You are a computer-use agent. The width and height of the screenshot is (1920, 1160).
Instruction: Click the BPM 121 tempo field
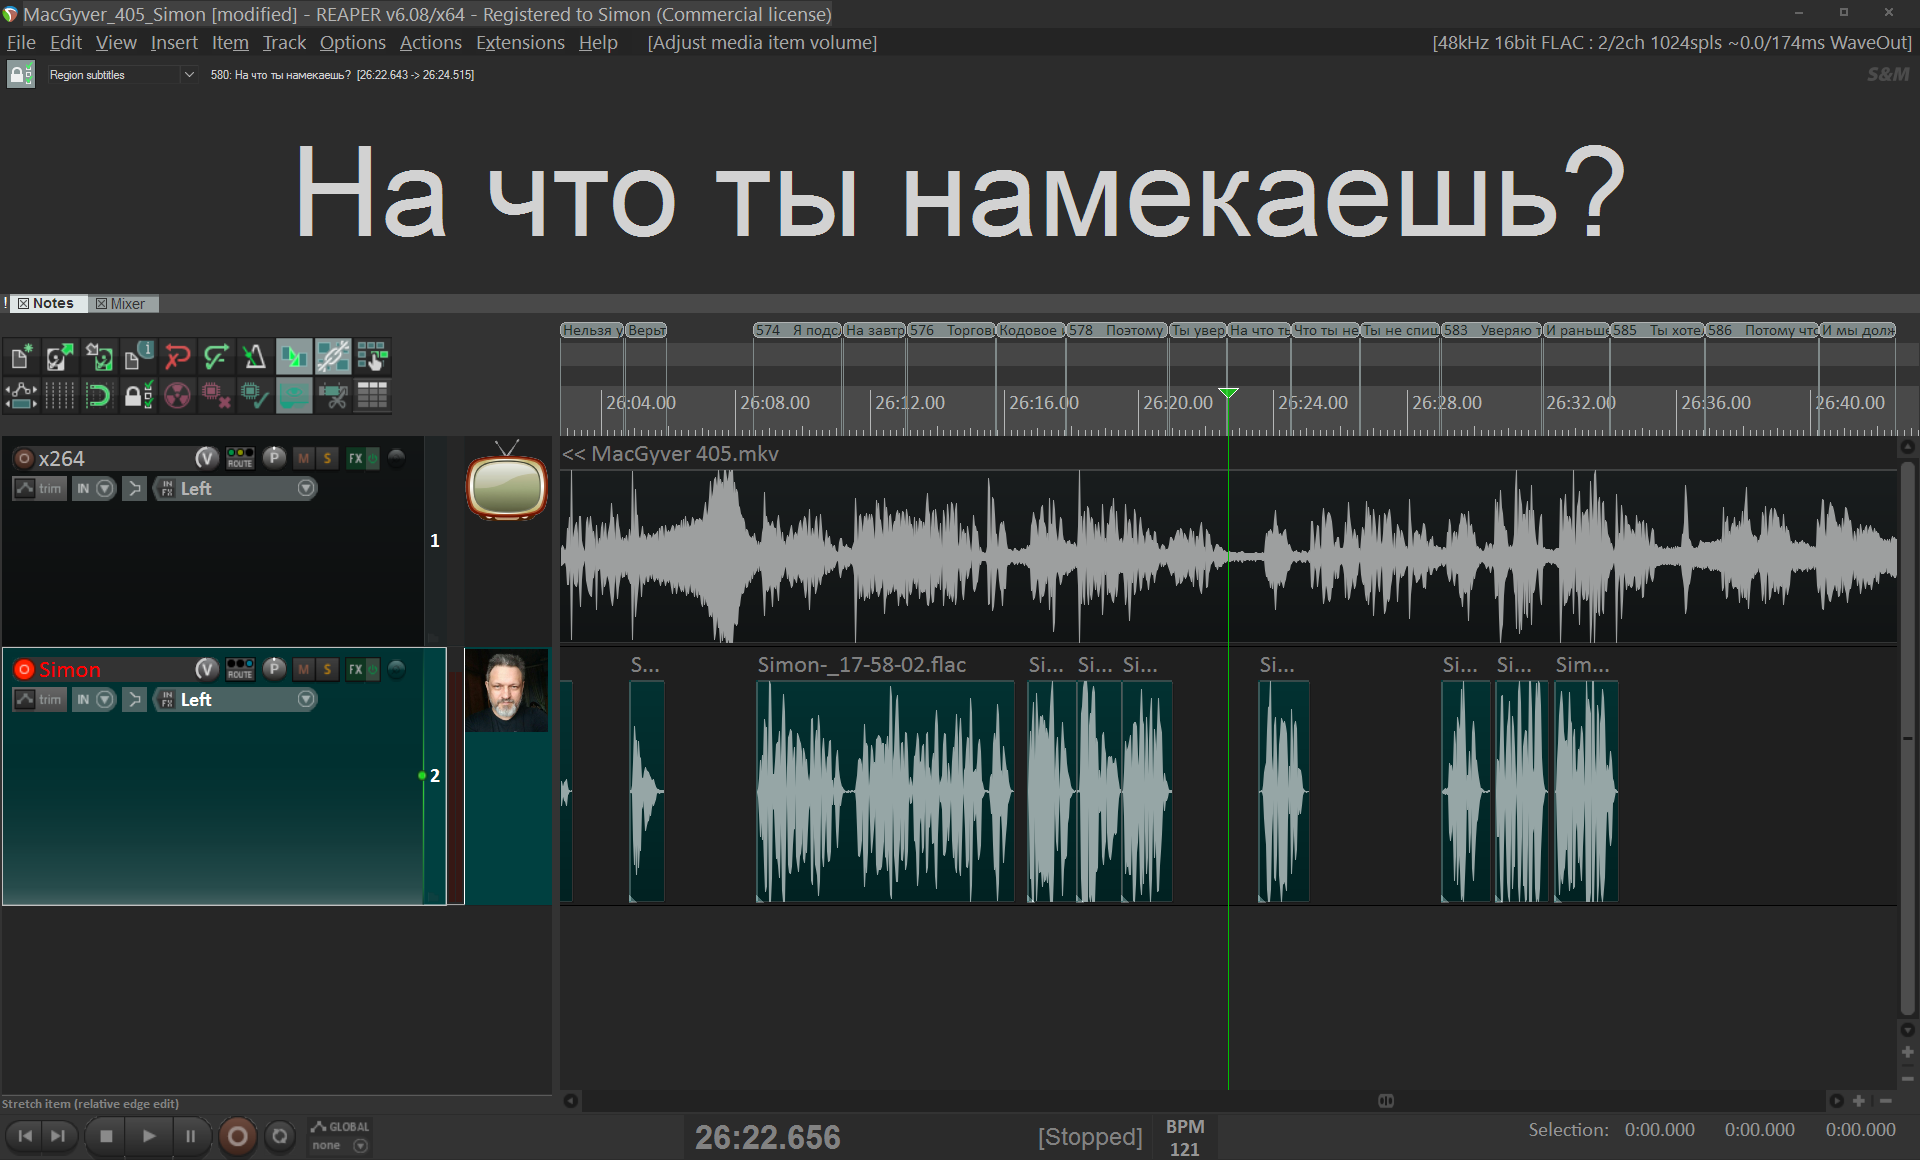[x=1185, y=1138]
